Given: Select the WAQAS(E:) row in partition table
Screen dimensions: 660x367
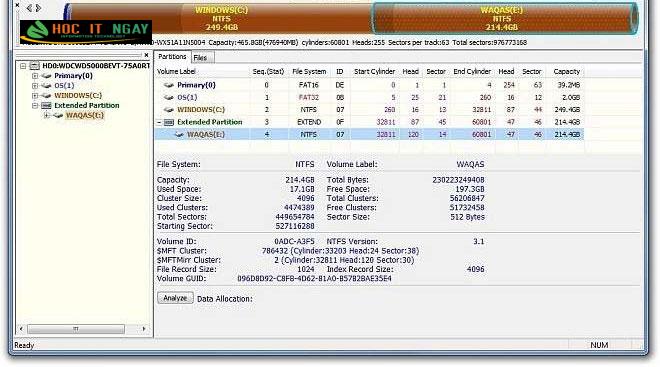Looking at the screenshot, I should click(370, 135).
